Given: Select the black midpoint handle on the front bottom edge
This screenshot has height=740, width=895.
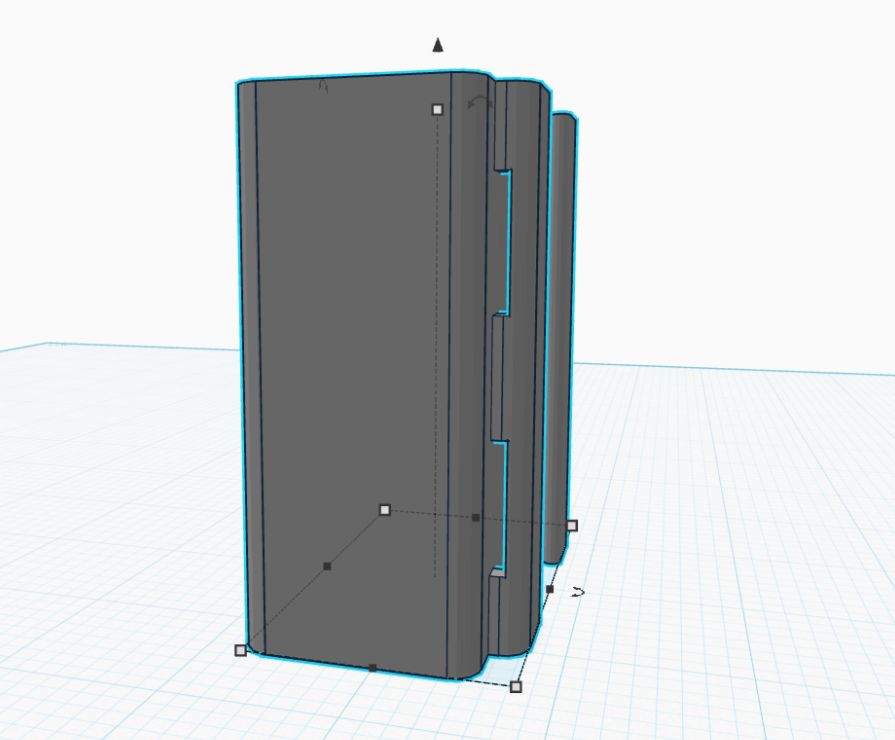Looking at the screenshot, I should click(373, 667).
